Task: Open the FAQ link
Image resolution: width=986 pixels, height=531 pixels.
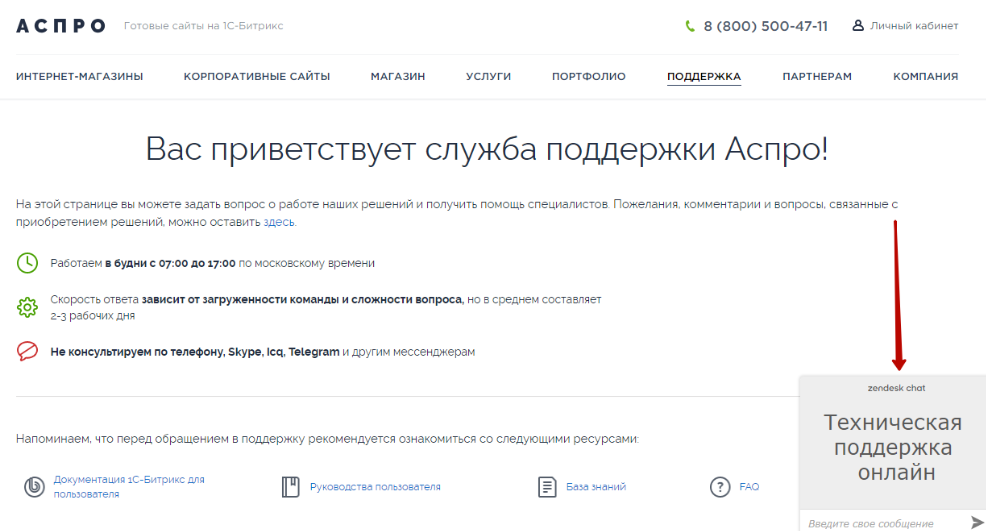Action: point(749,486)
